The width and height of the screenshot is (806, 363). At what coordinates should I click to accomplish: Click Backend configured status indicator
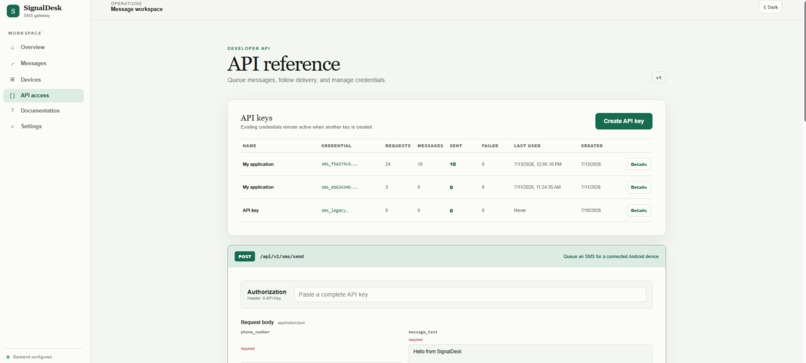(x=29, y=357)
